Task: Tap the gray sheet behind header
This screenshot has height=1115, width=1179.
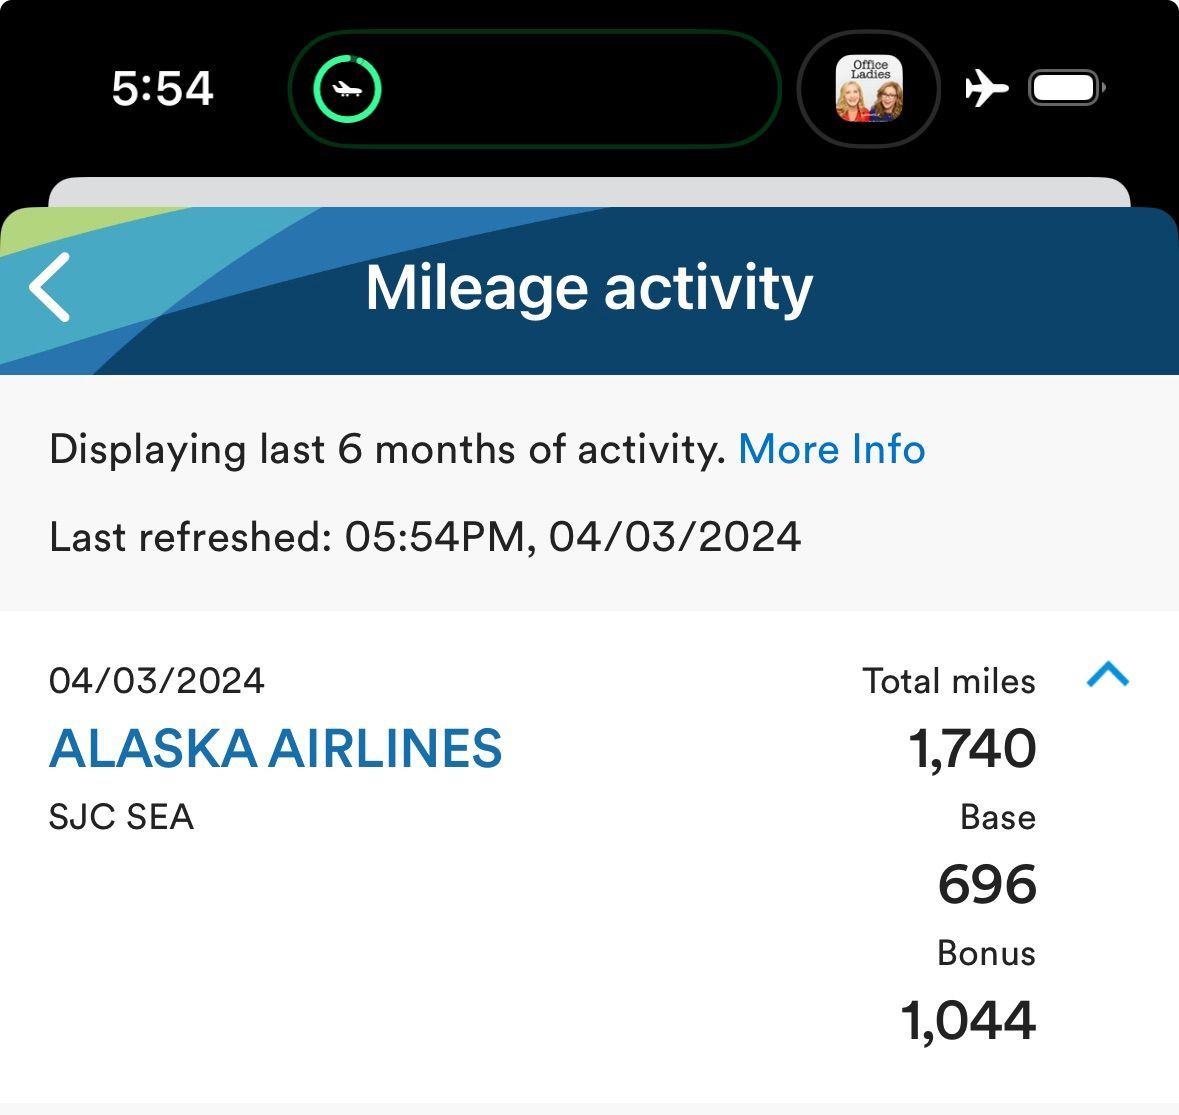Action: click(589, 190)
